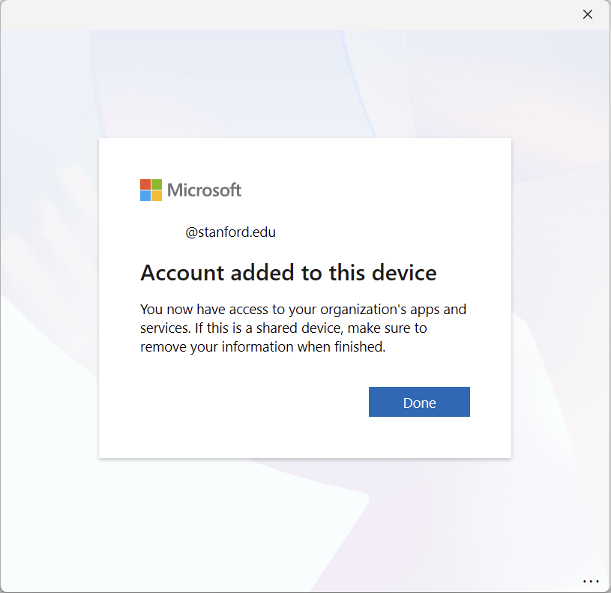Close the window with the X button
Viewport: 611px width, 593px height.
pos(588,14)
